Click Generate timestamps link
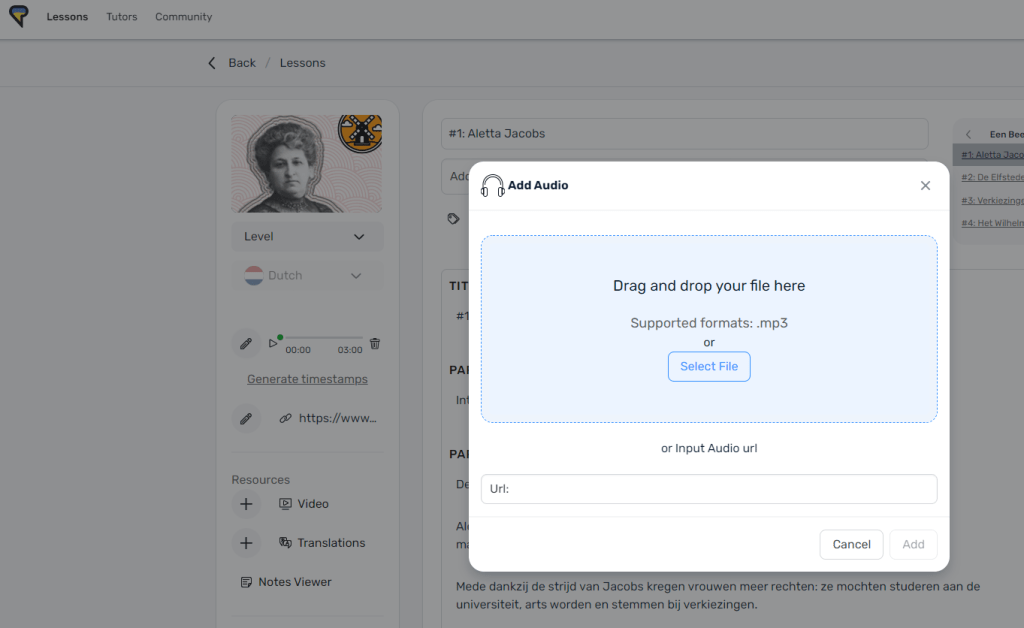Viewport: 1024px width, 628px height. click(307, 379)
